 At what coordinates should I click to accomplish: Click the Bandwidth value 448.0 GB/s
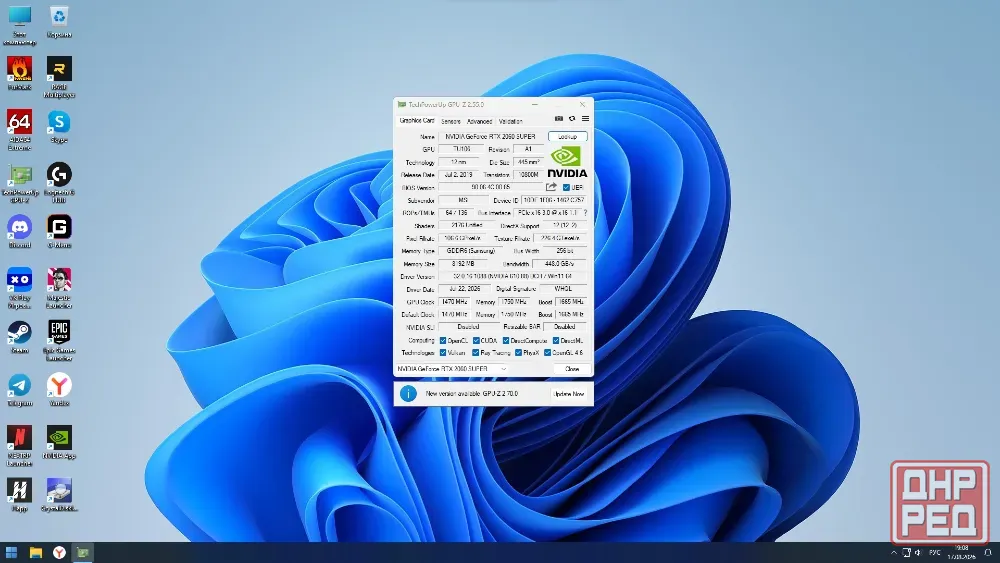(x=559, y=263)
